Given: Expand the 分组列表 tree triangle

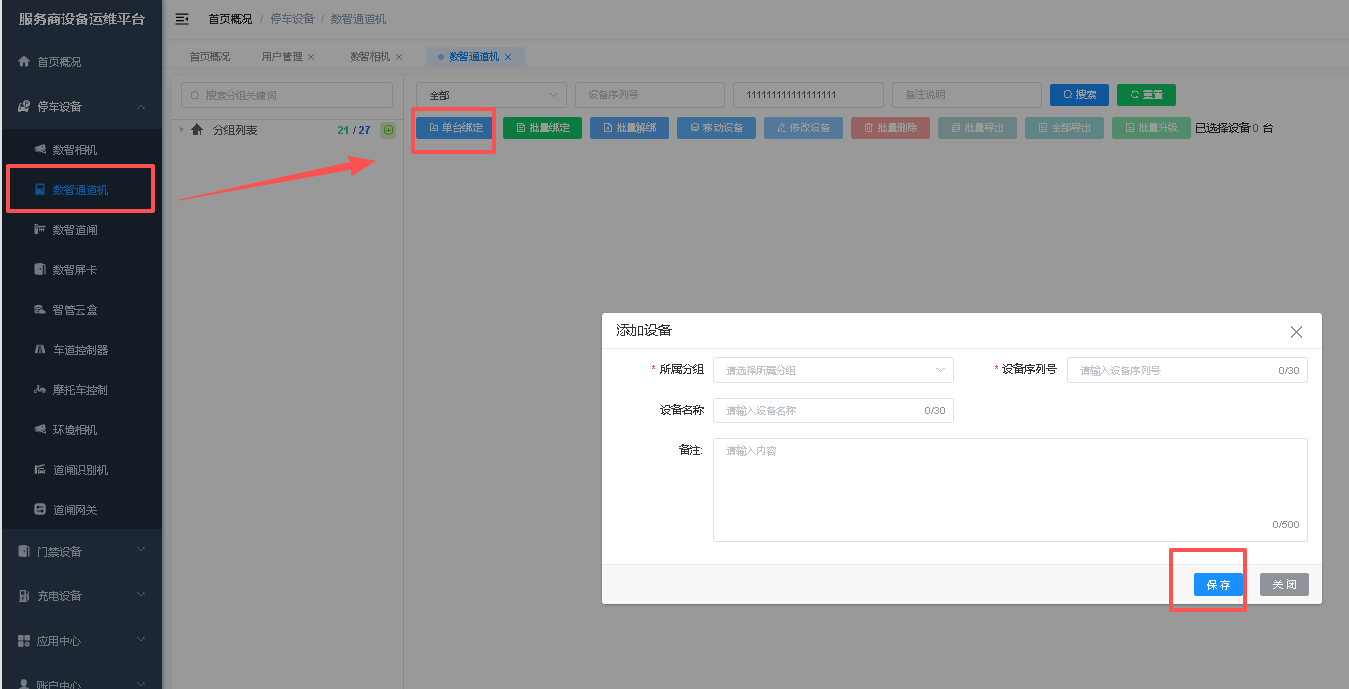Looking at the screenshot, I should pos(182,129).
